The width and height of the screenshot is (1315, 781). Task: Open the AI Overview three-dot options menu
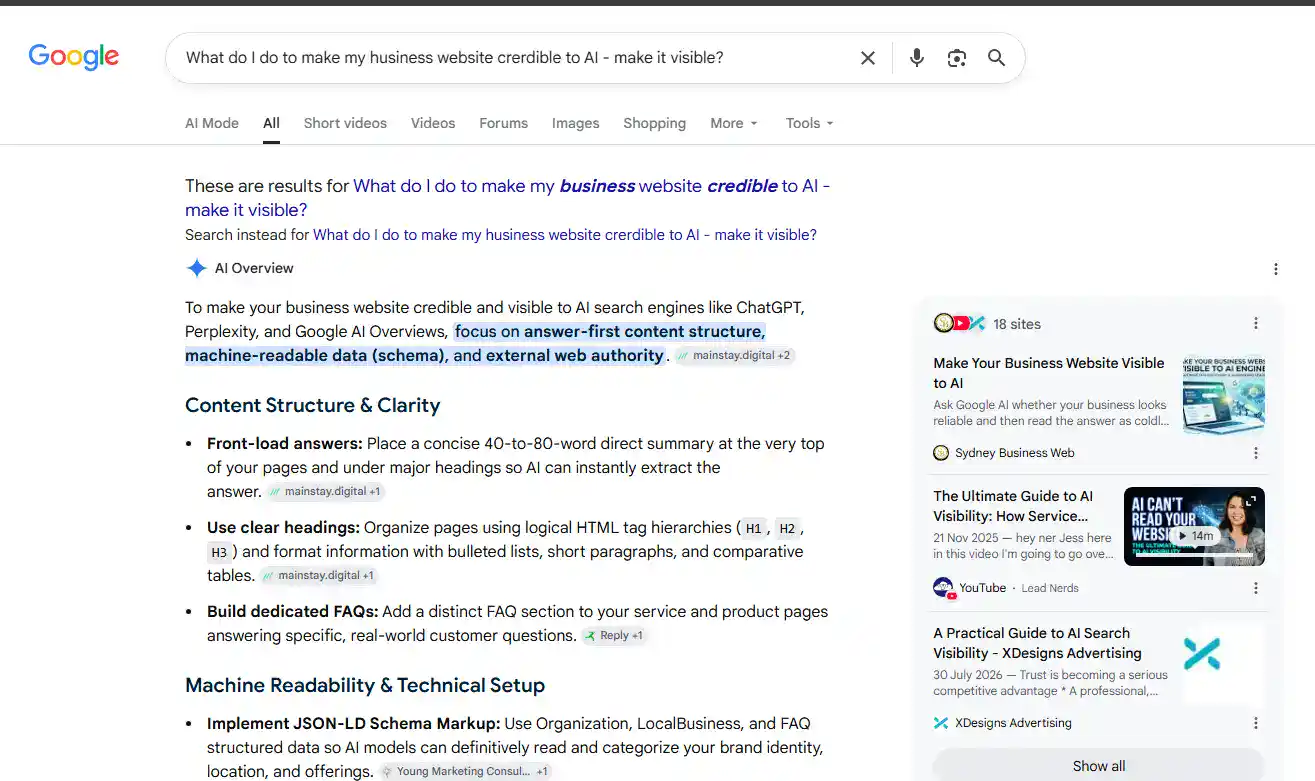pos(1276,269)
